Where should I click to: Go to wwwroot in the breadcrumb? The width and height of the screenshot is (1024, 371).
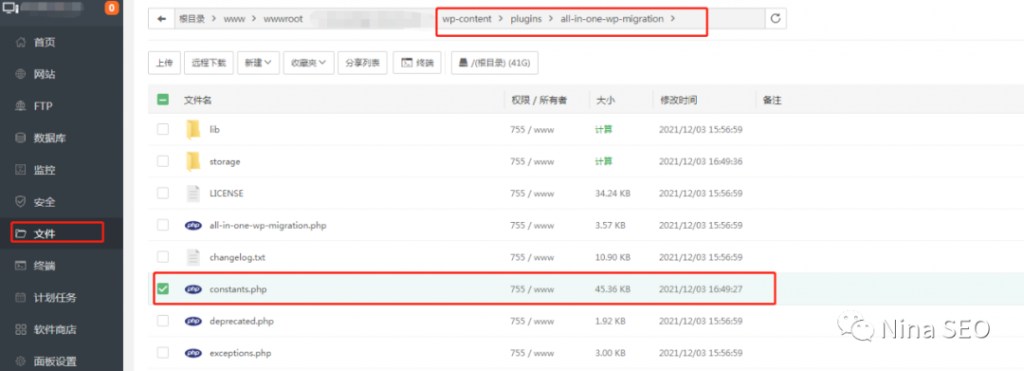pyautogui.click(x=283, y=19)
